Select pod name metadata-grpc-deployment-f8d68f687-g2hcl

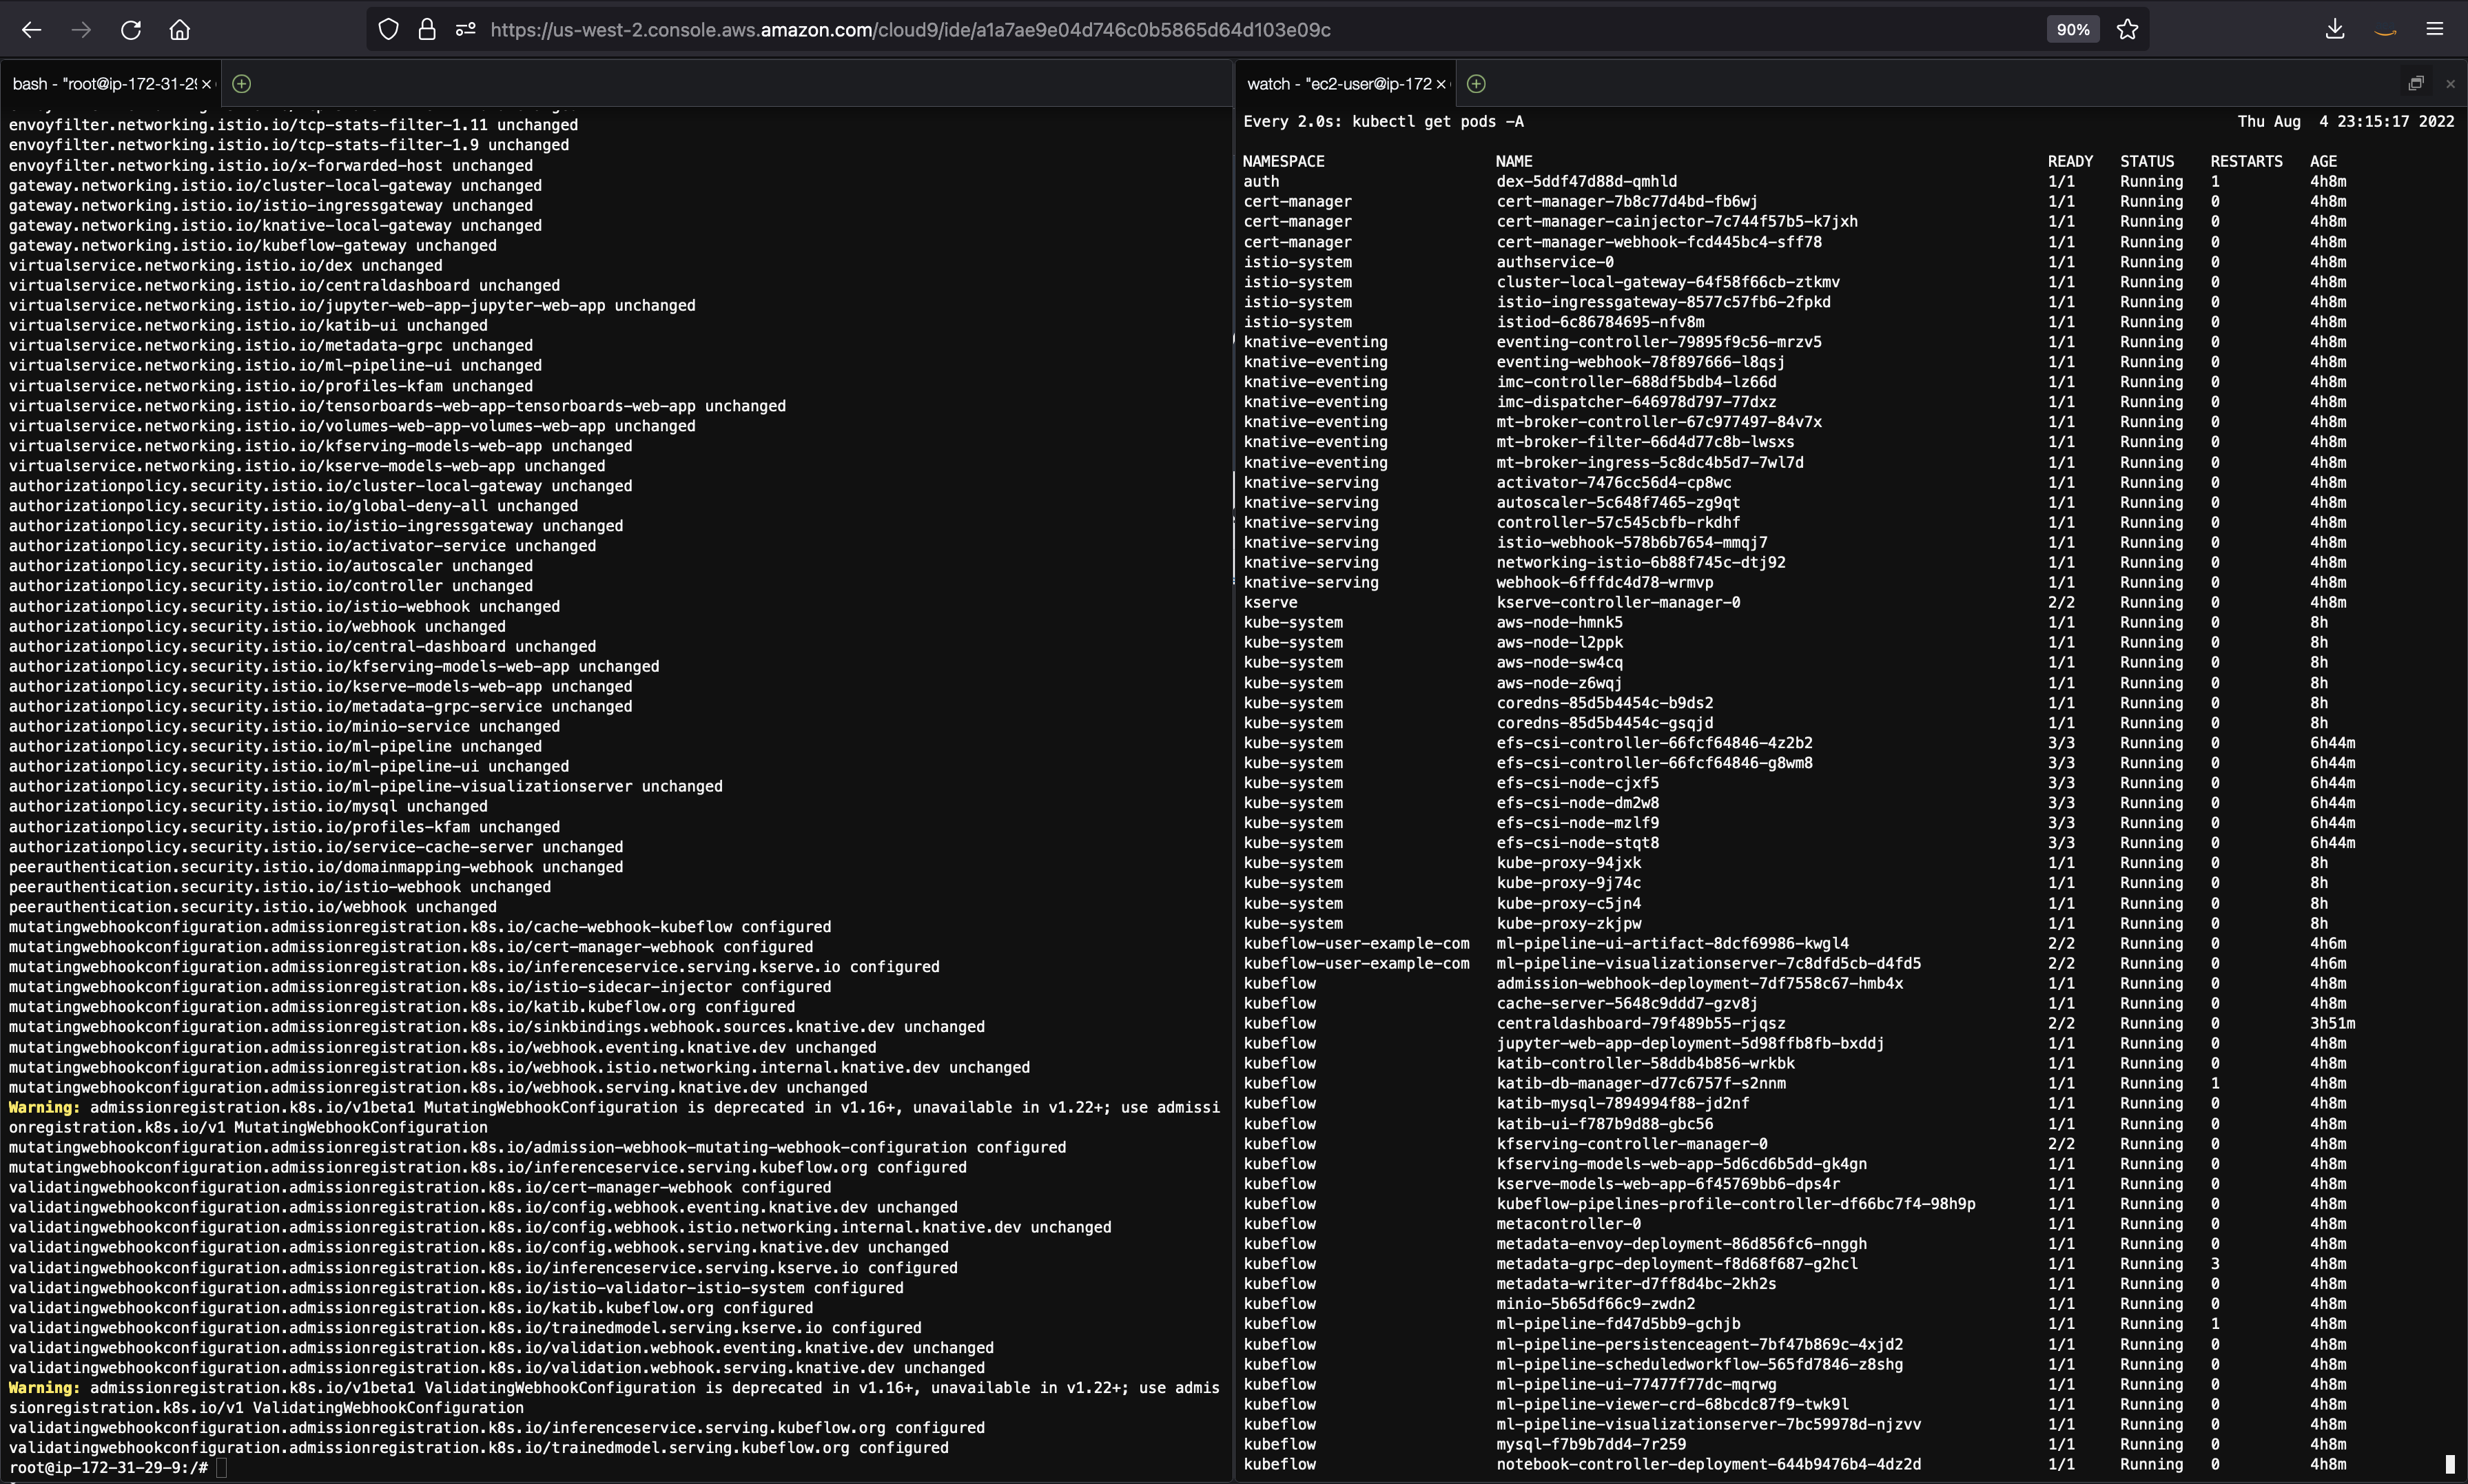point(1677,1263)
